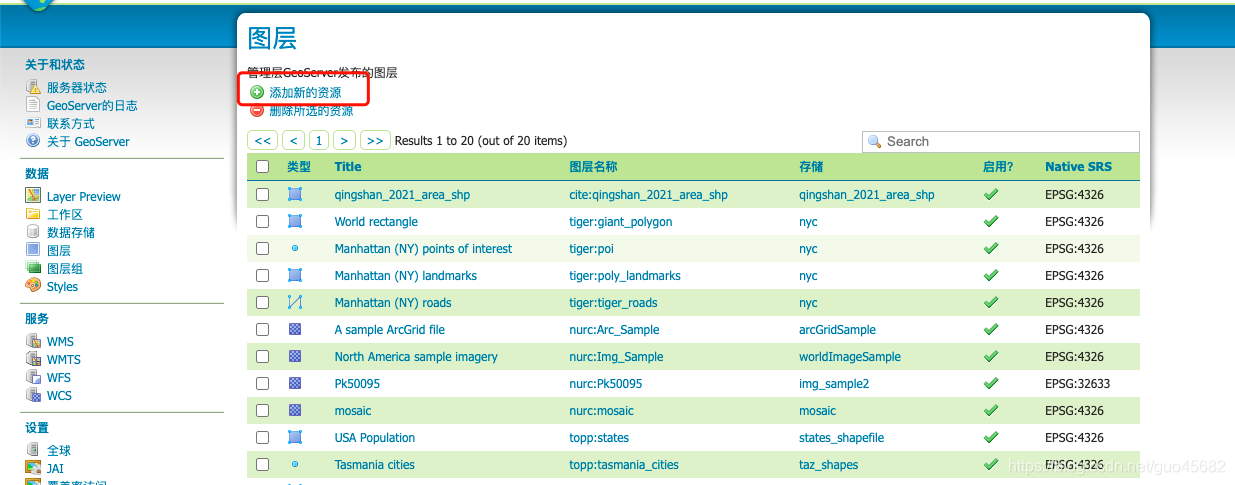1235x485 pixels.
Task: Open World rectangle layer link
Action: (376, 222)
